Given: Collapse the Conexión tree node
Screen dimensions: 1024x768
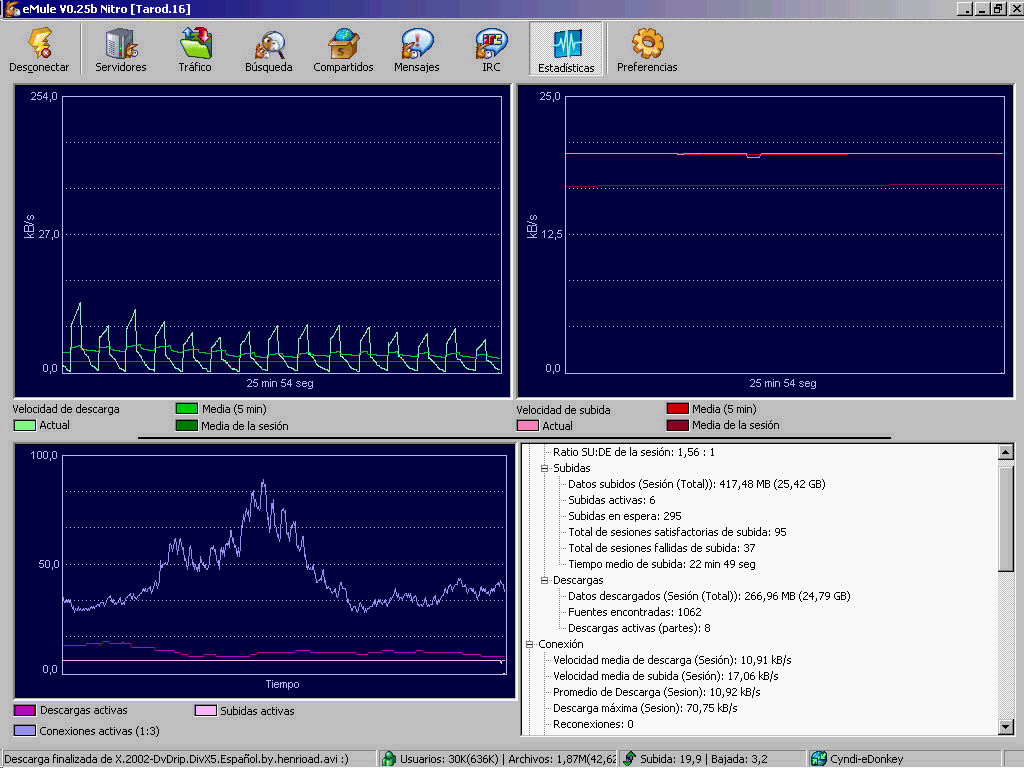Looking at the screenshot, I should point(530,644).
